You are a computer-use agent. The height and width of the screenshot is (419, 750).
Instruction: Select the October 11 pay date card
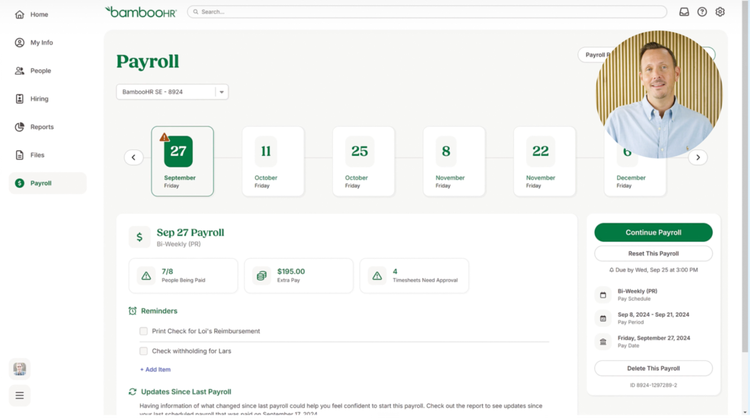click(x=266, y=160)
